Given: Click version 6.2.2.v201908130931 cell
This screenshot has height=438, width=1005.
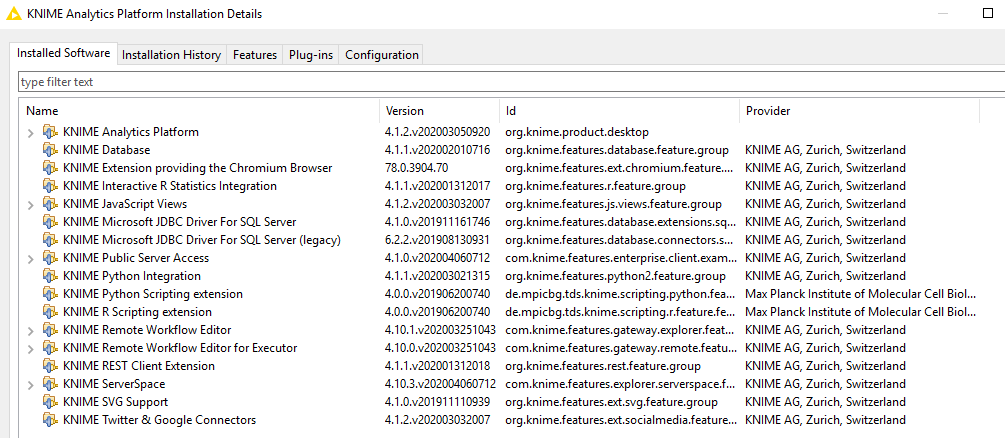Looking at the screenshot, I should pyautogui.click(x=438, y=240).
